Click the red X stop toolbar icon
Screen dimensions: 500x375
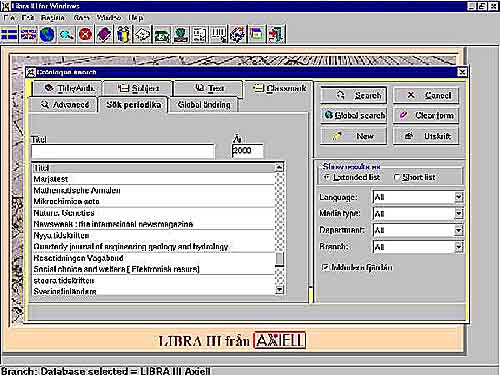(x=85, y=34)
